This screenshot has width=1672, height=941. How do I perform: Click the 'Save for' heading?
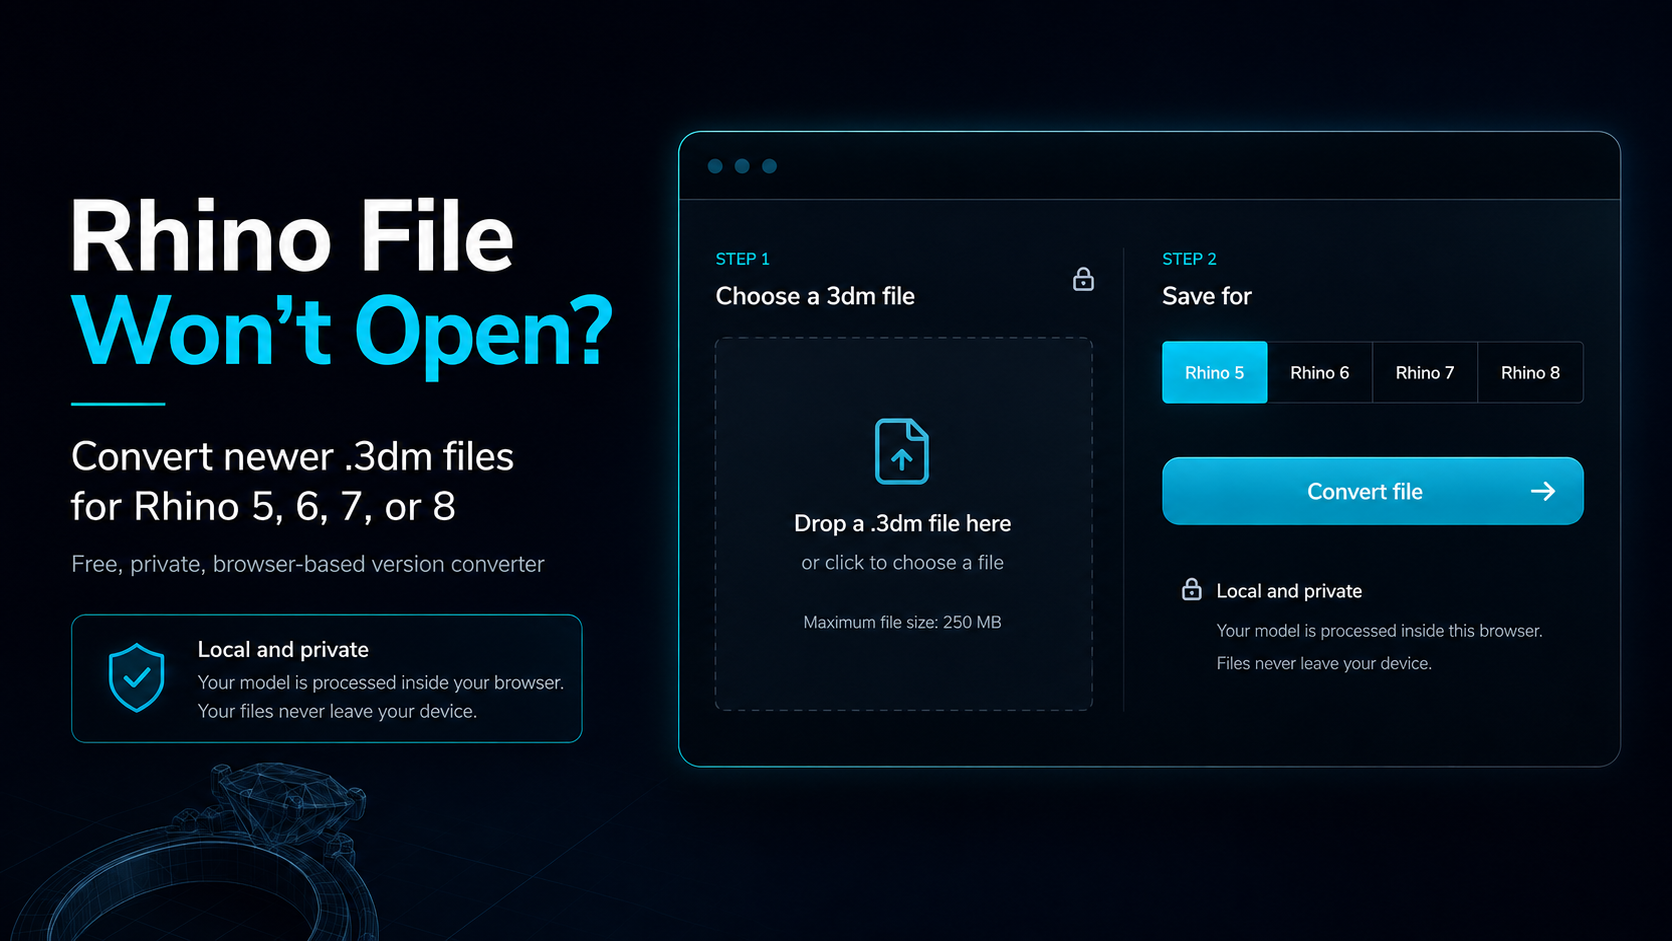[1206, 296]
